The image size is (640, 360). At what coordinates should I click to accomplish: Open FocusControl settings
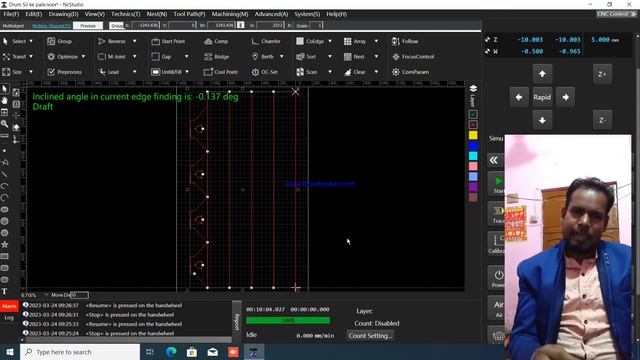pos(413,57)
